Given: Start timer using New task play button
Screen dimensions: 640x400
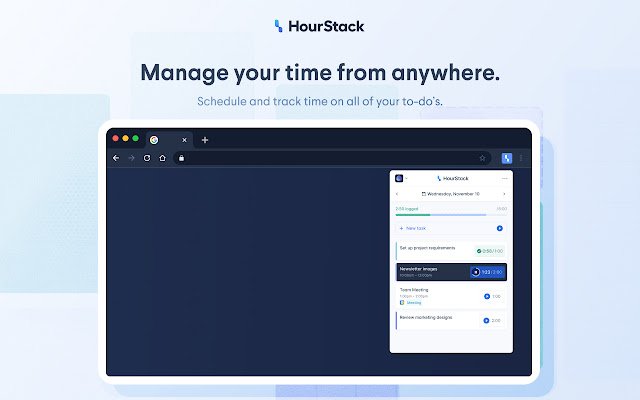Looking at the screenshot, I should (x=500, y=228).
